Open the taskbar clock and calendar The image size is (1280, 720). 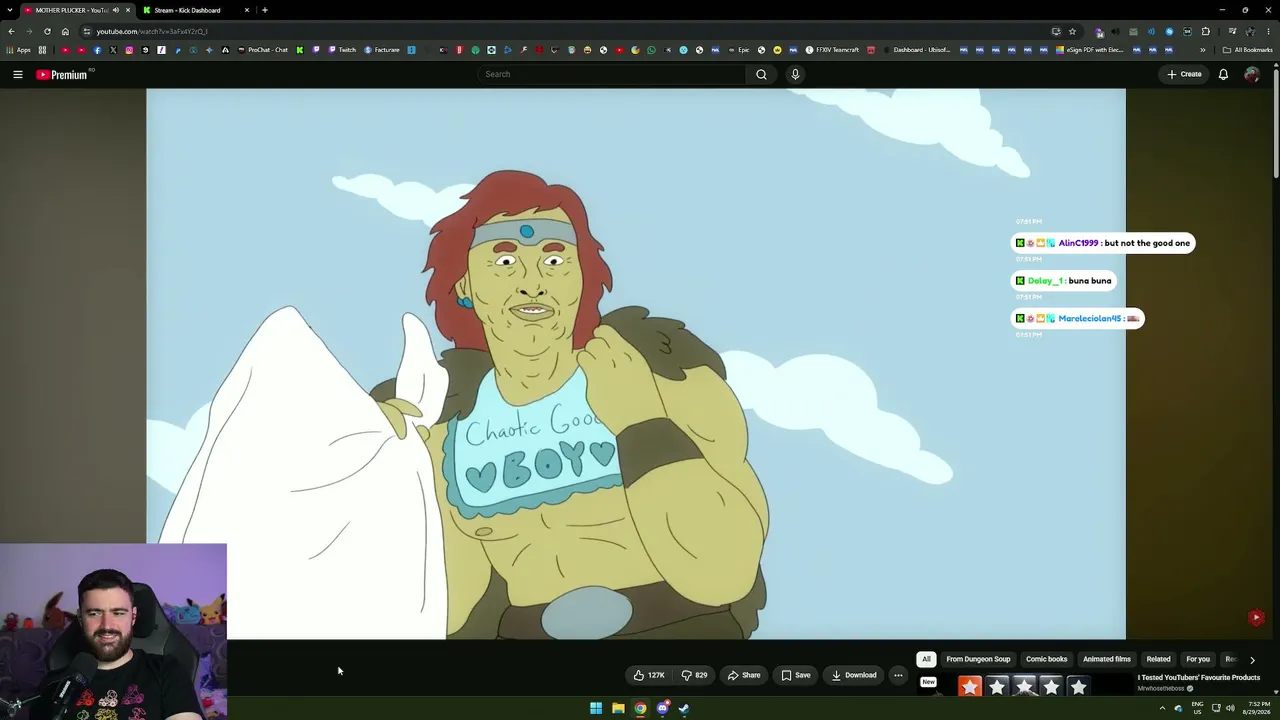tap(1259, 708)
